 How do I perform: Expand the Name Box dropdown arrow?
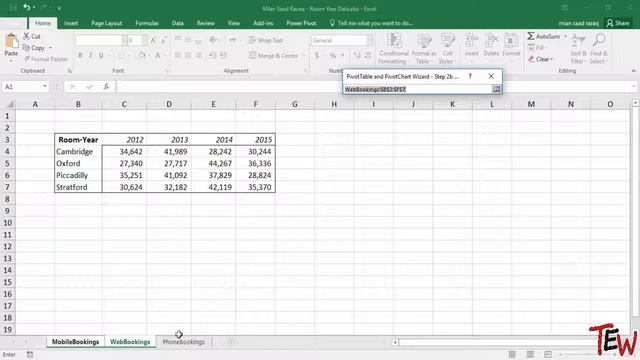point(44,87)
